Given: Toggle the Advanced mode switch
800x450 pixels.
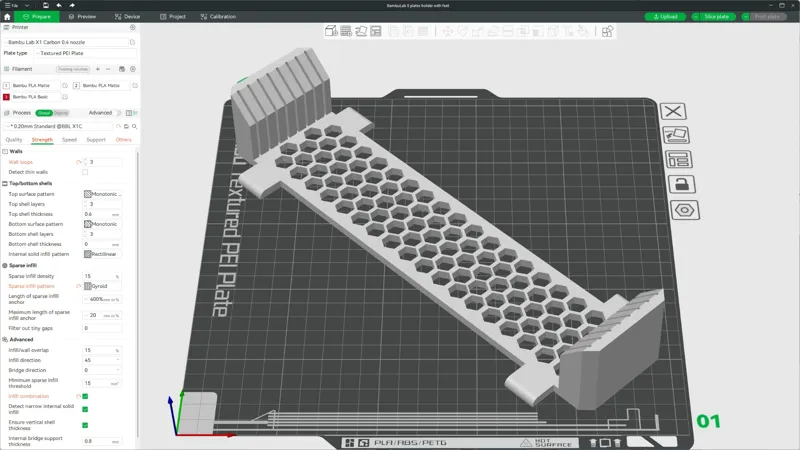Looking at the screenshot, I should click(118, 113).
